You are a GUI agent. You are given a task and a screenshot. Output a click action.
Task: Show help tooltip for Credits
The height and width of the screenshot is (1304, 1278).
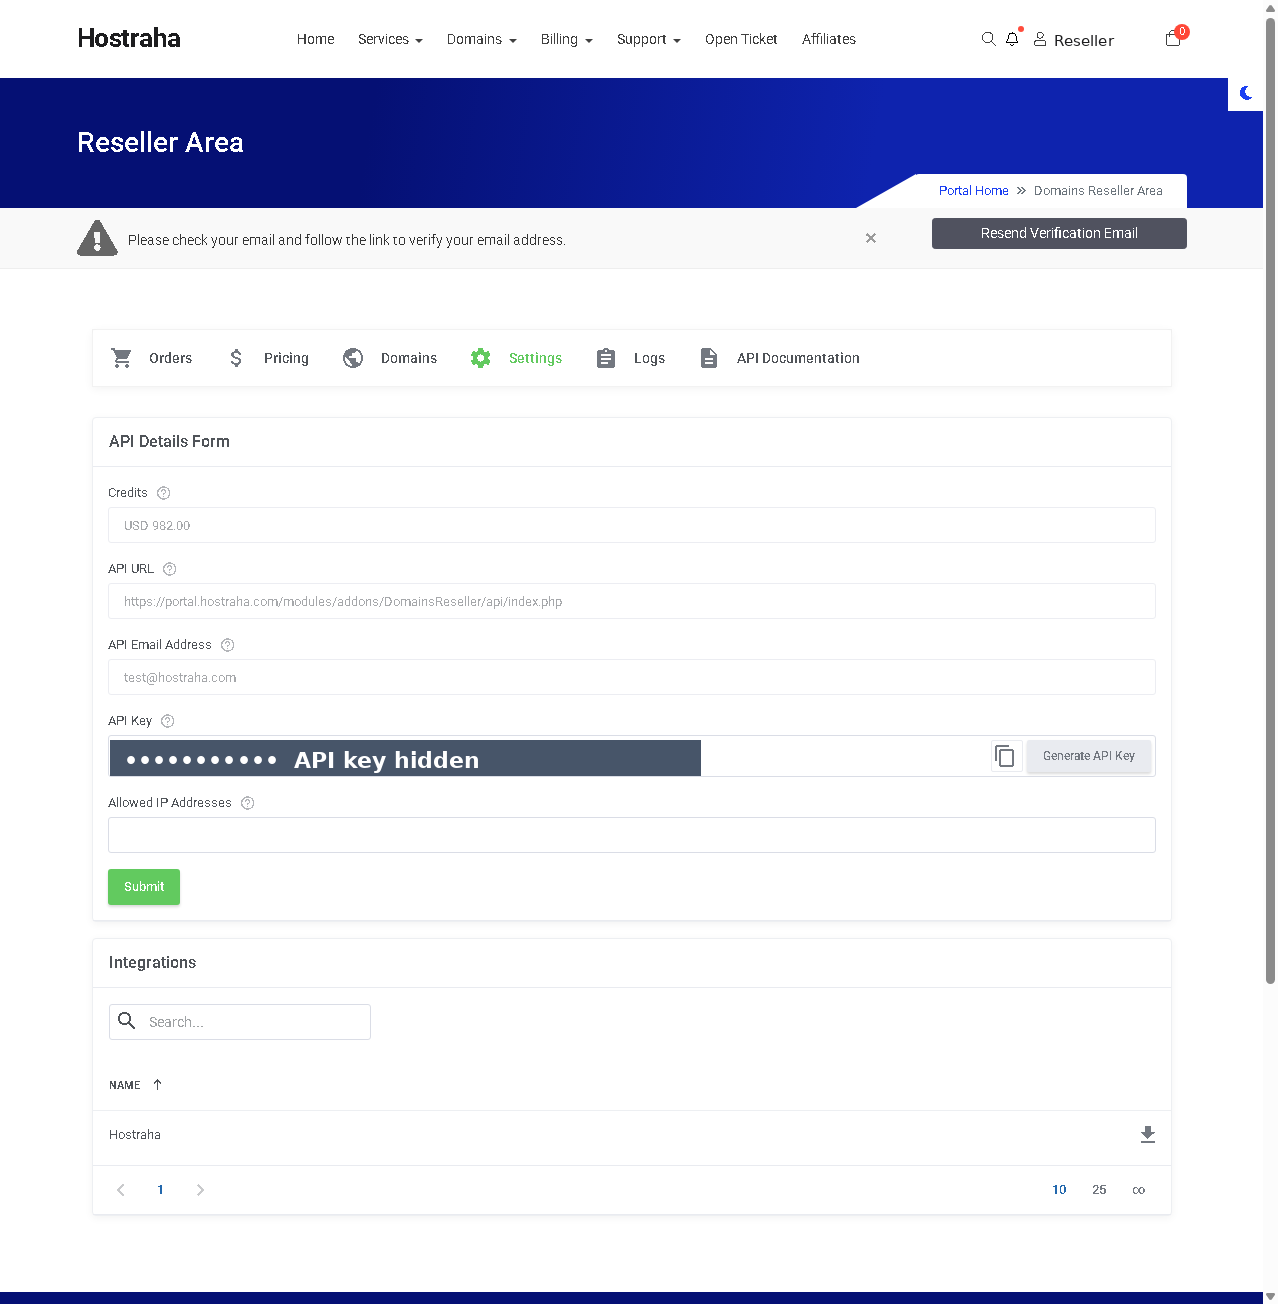click(164, 493)
